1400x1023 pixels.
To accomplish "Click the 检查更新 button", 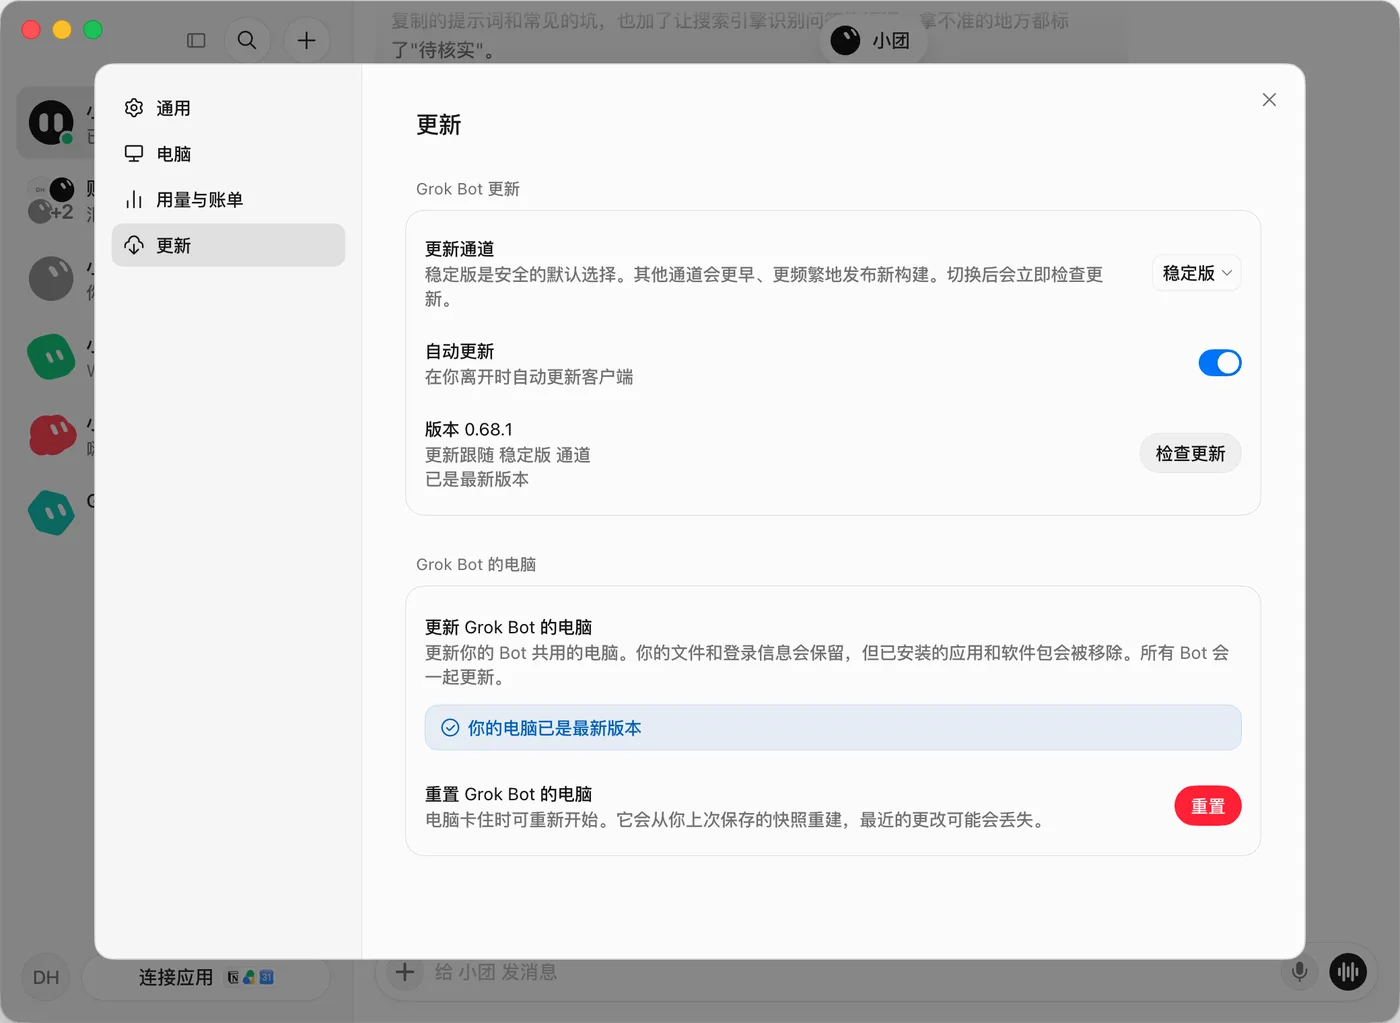I will [x=1190, y=454].
